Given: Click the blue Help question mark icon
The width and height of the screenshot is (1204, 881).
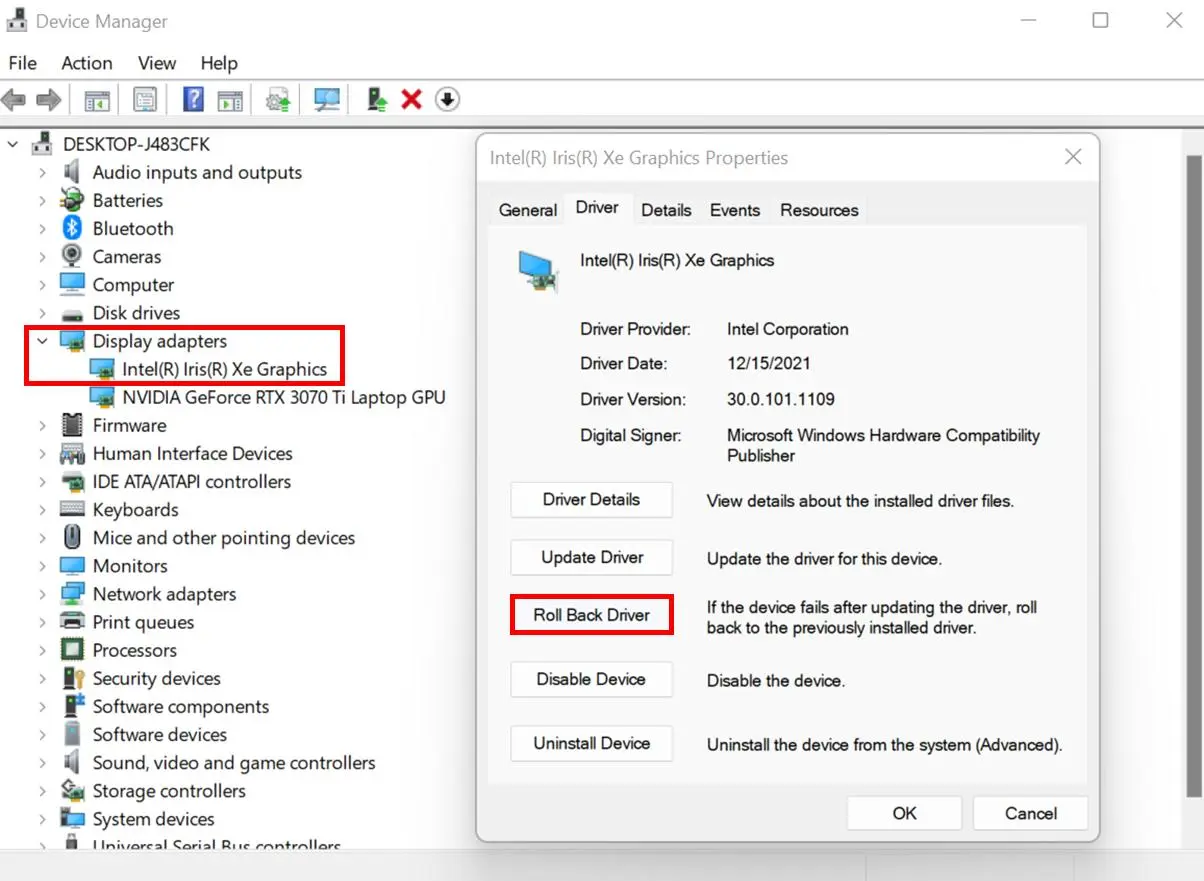Looking at the screenshot, I should pos(194,100).
